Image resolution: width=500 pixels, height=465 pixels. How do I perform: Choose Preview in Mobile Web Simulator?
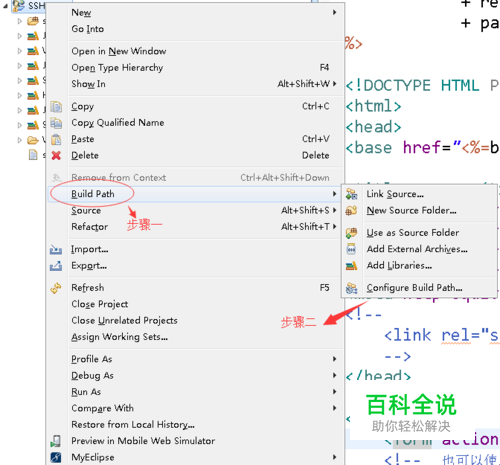[x=196, y=441]
